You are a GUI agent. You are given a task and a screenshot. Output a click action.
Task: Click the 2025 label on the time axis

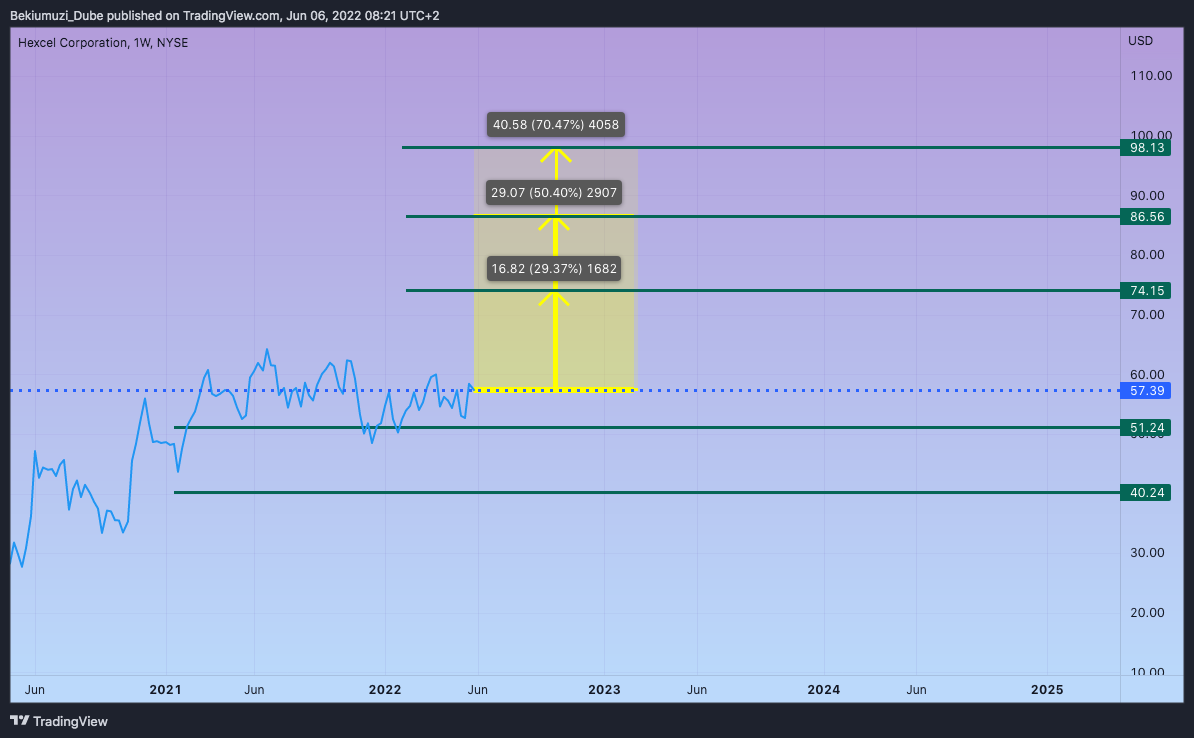coord(1047,689)
